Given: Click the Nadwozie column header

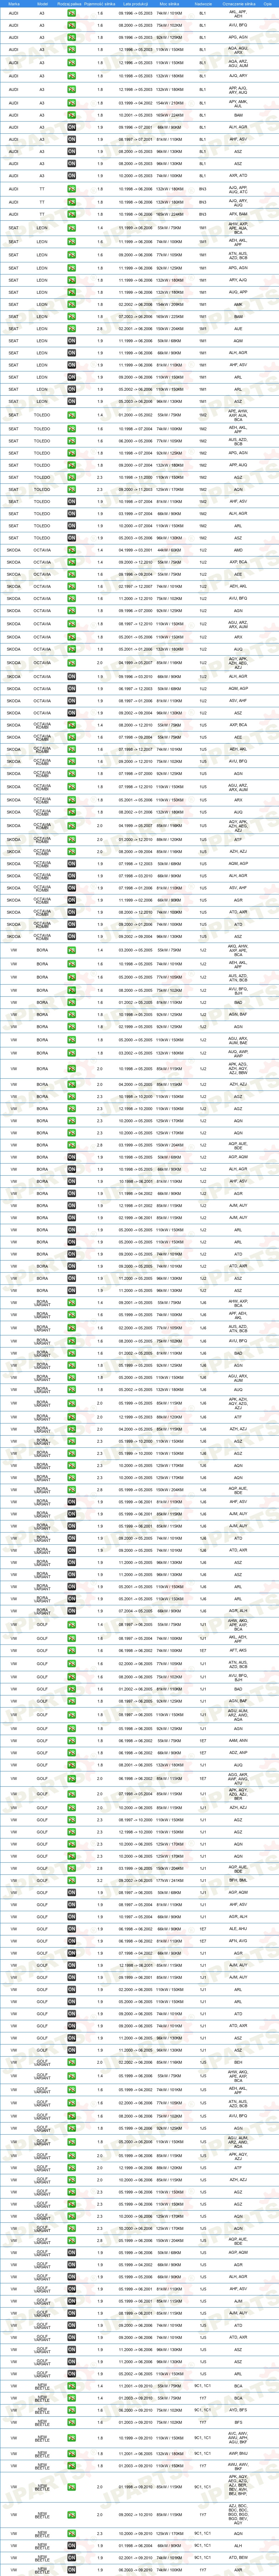Looking at the screenshot, I should click(203, 4).
